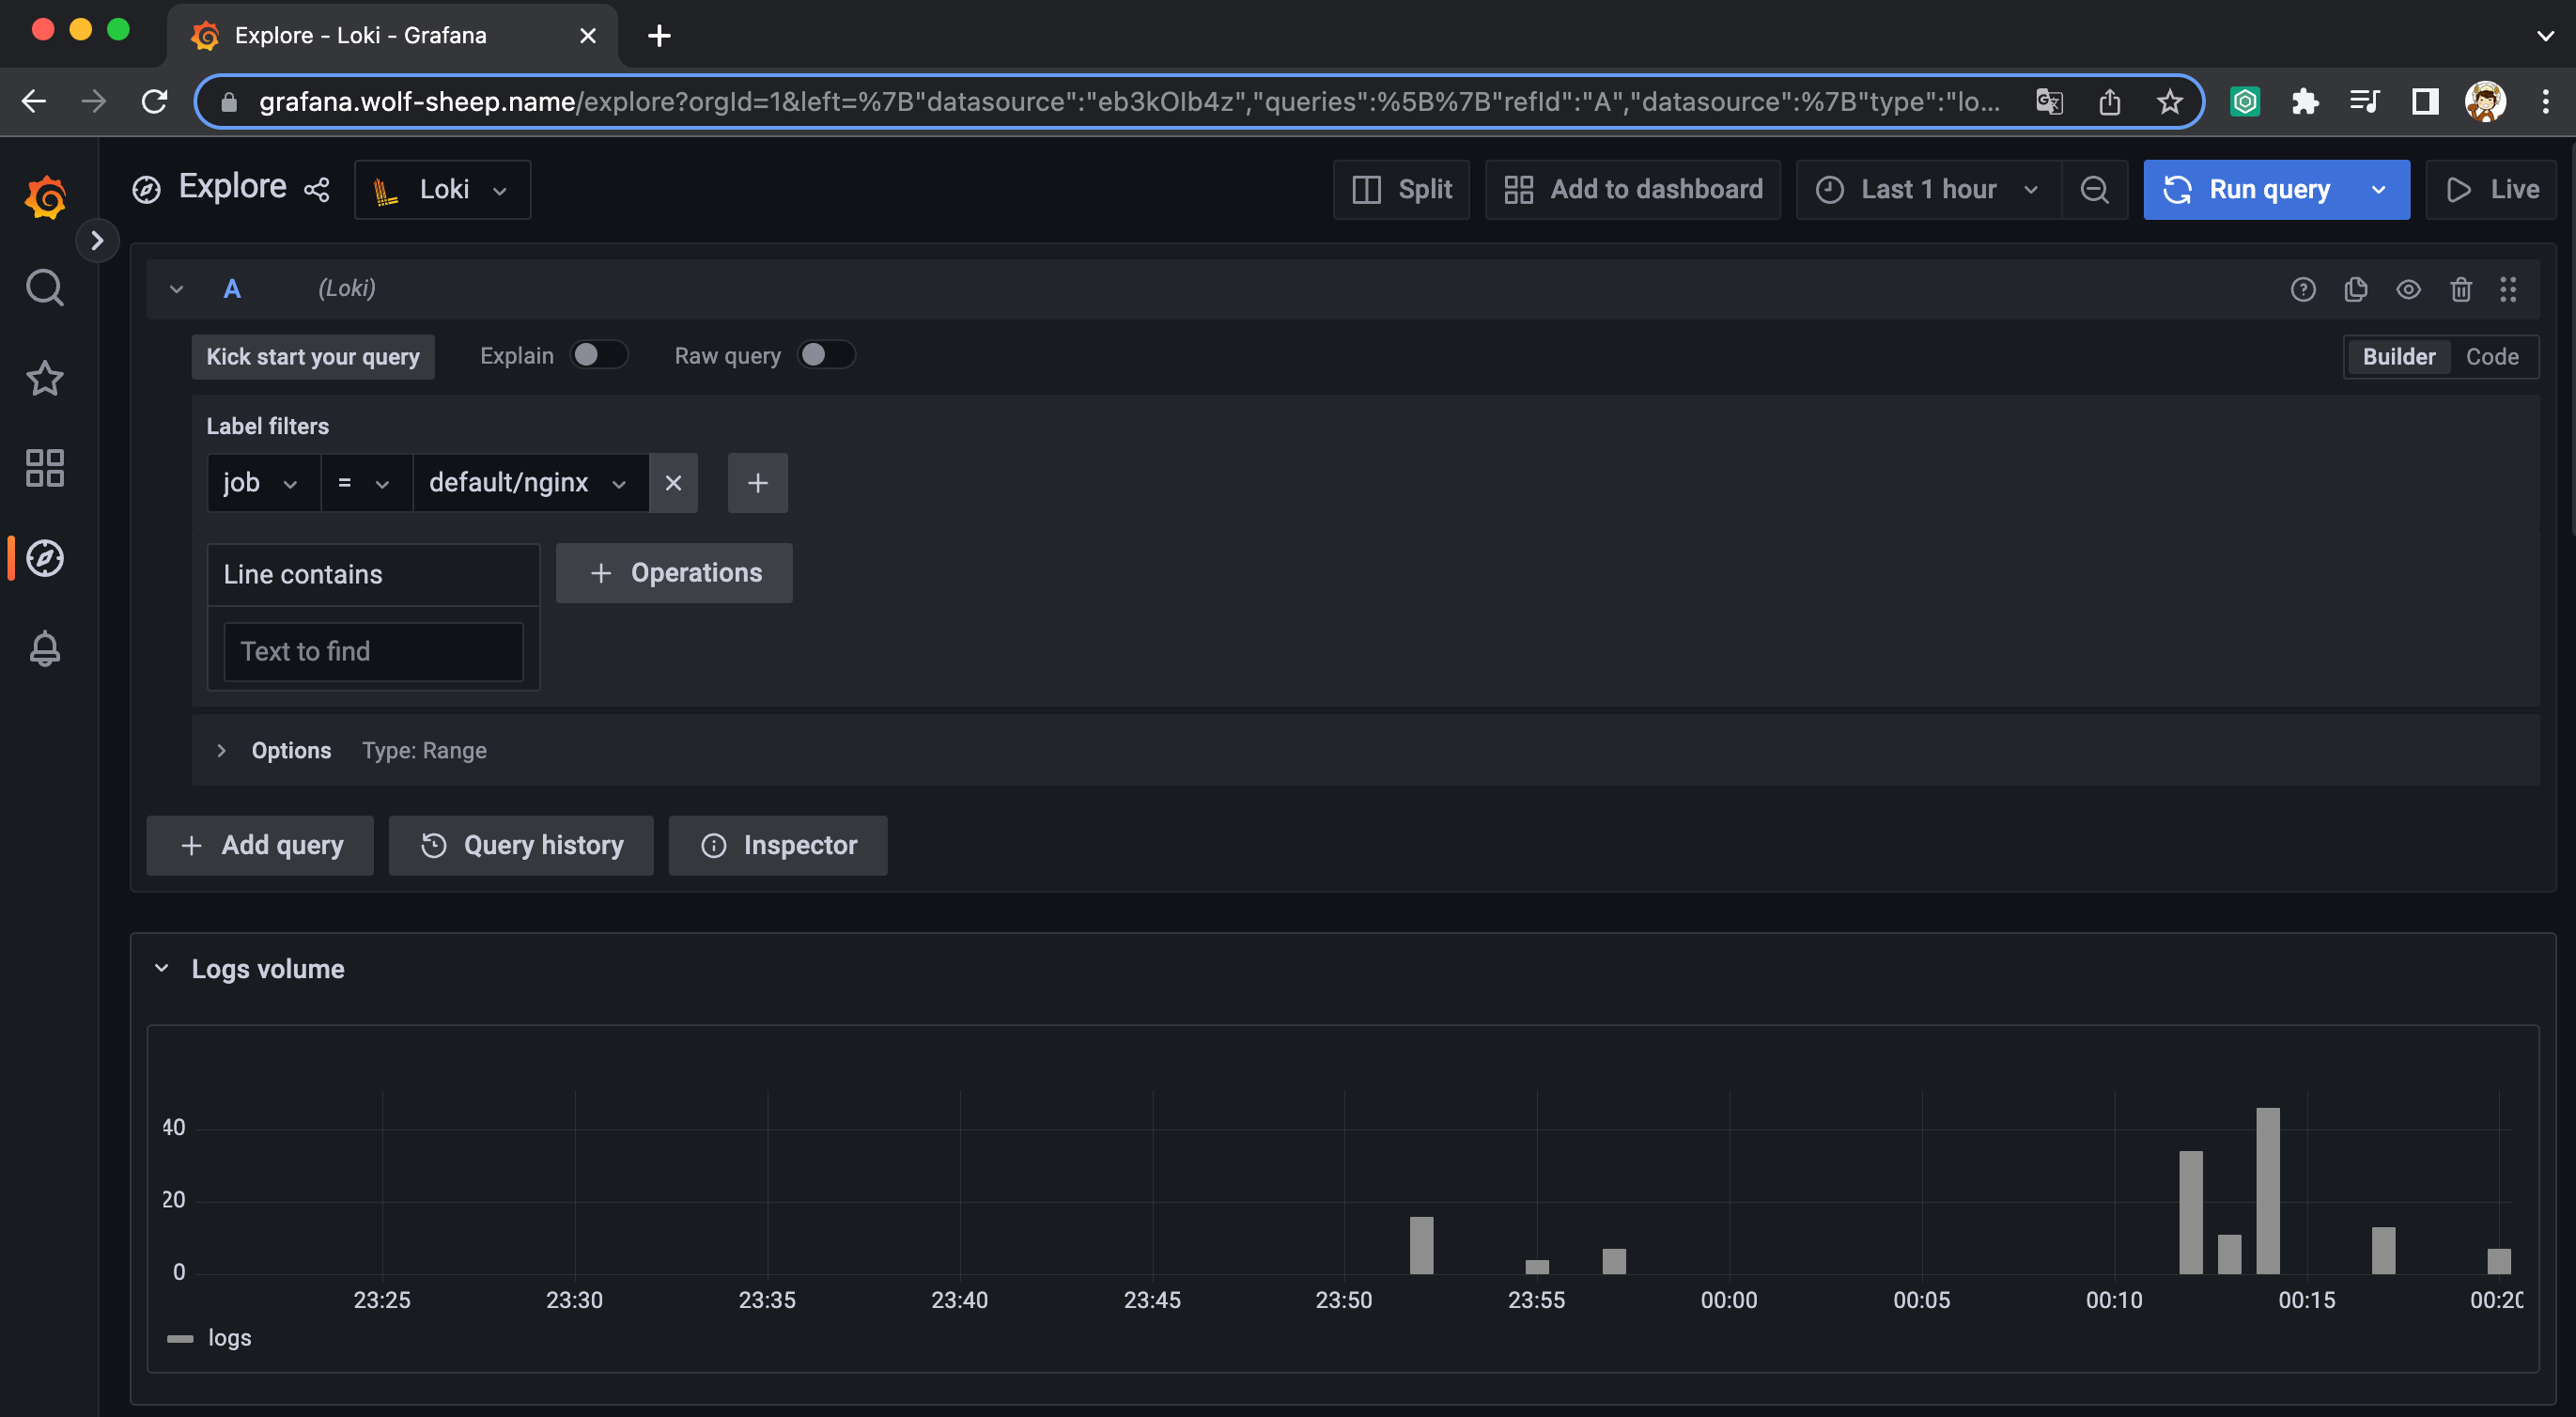The width and height of the screenshot is (2576, 1417).
Task: Click the share icon next to Explore
Action: (317, 189)
